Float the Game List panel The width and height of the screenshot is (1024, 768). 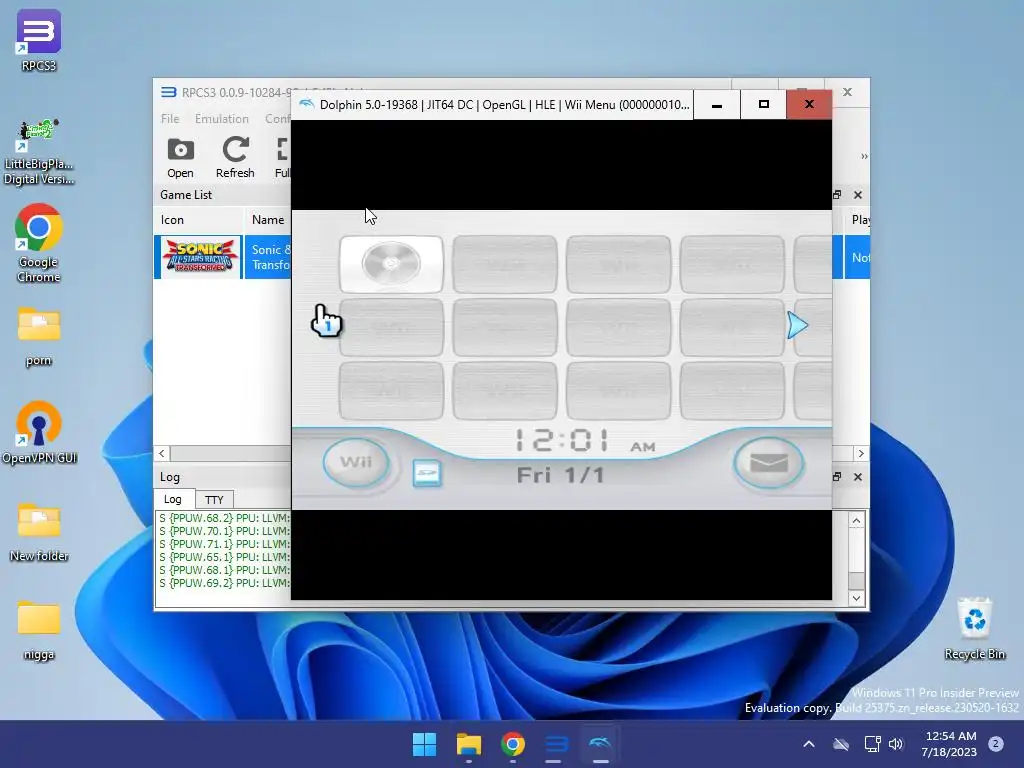point(837,195)
